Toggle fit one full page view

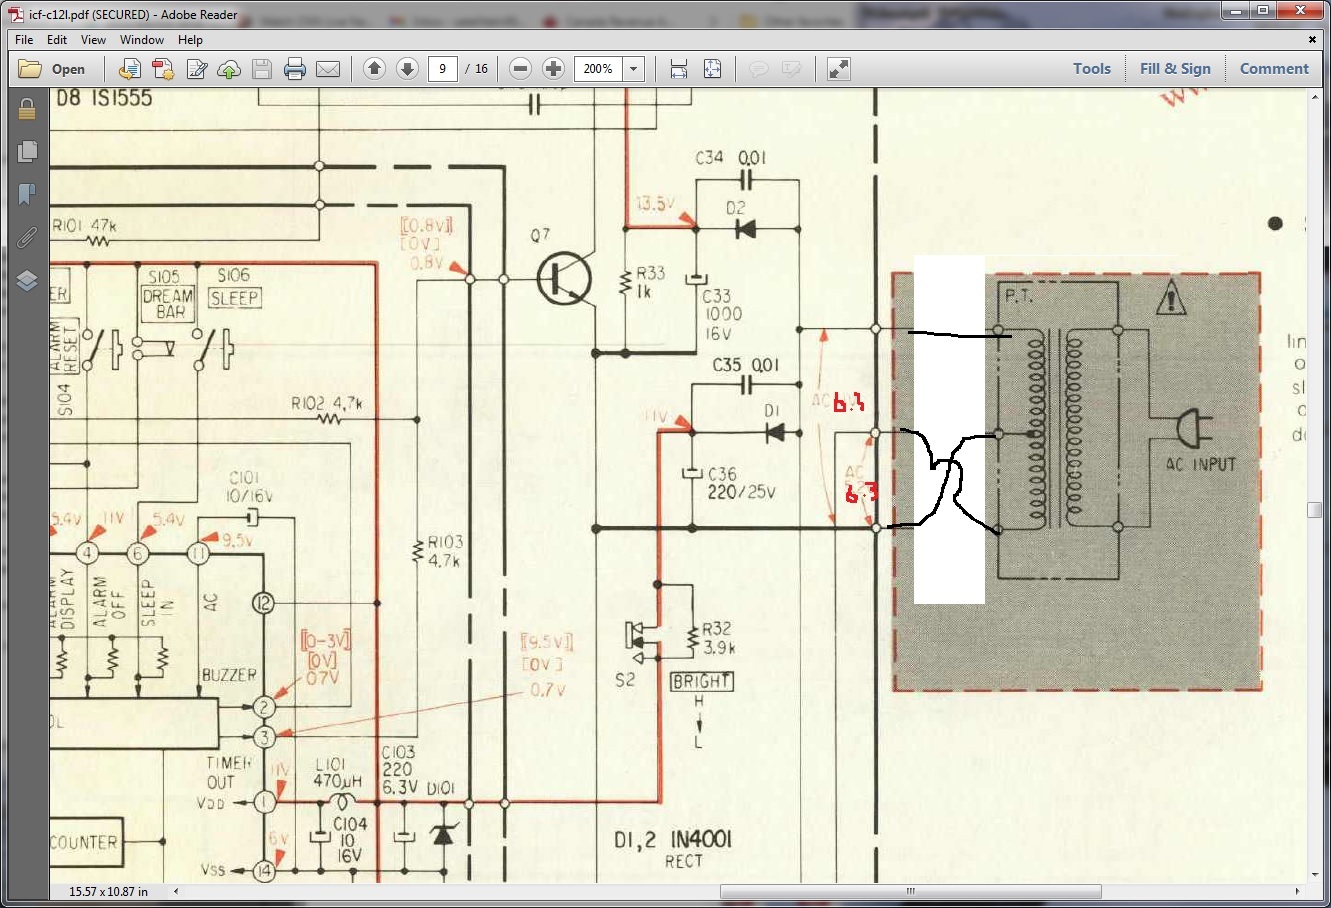pos(712,69)
